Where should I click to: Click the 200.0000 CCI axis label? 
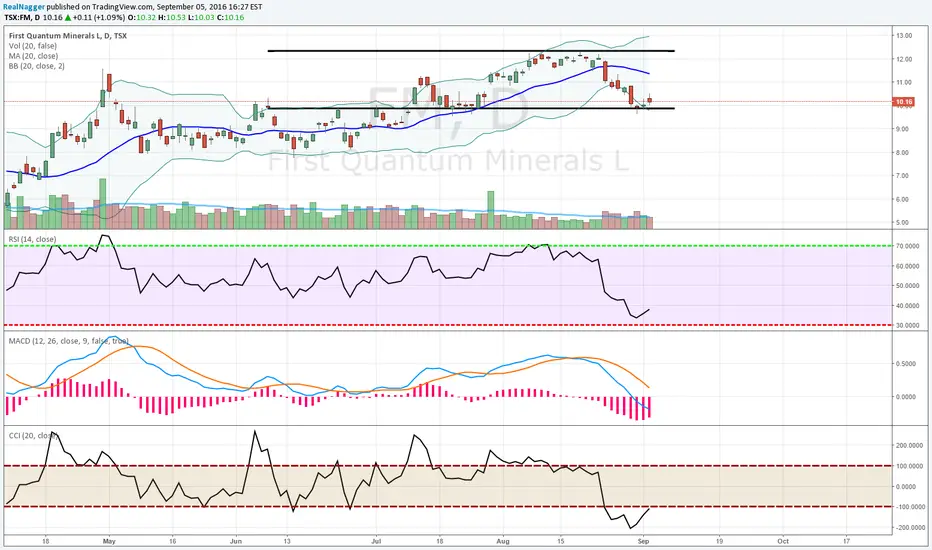(910, 445)
